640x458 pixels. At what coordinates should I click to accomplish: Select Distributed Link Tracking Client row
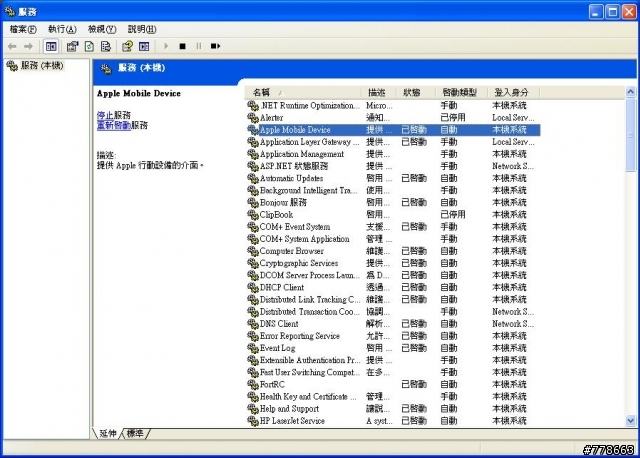tap(393, 300)
